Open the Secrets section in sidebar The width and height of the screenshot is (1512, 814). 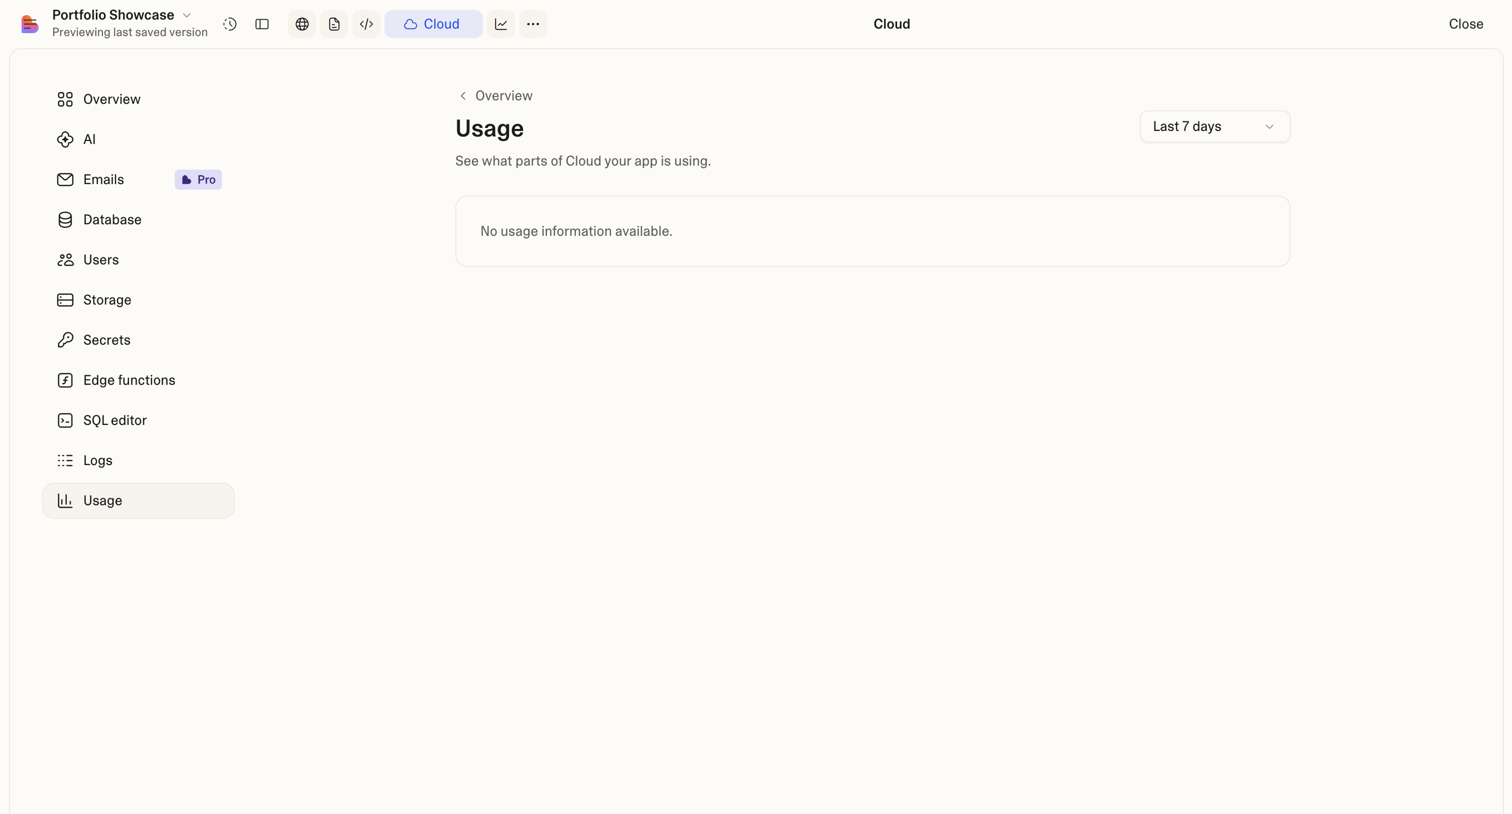pyautogui.click(x=138, y=340)
